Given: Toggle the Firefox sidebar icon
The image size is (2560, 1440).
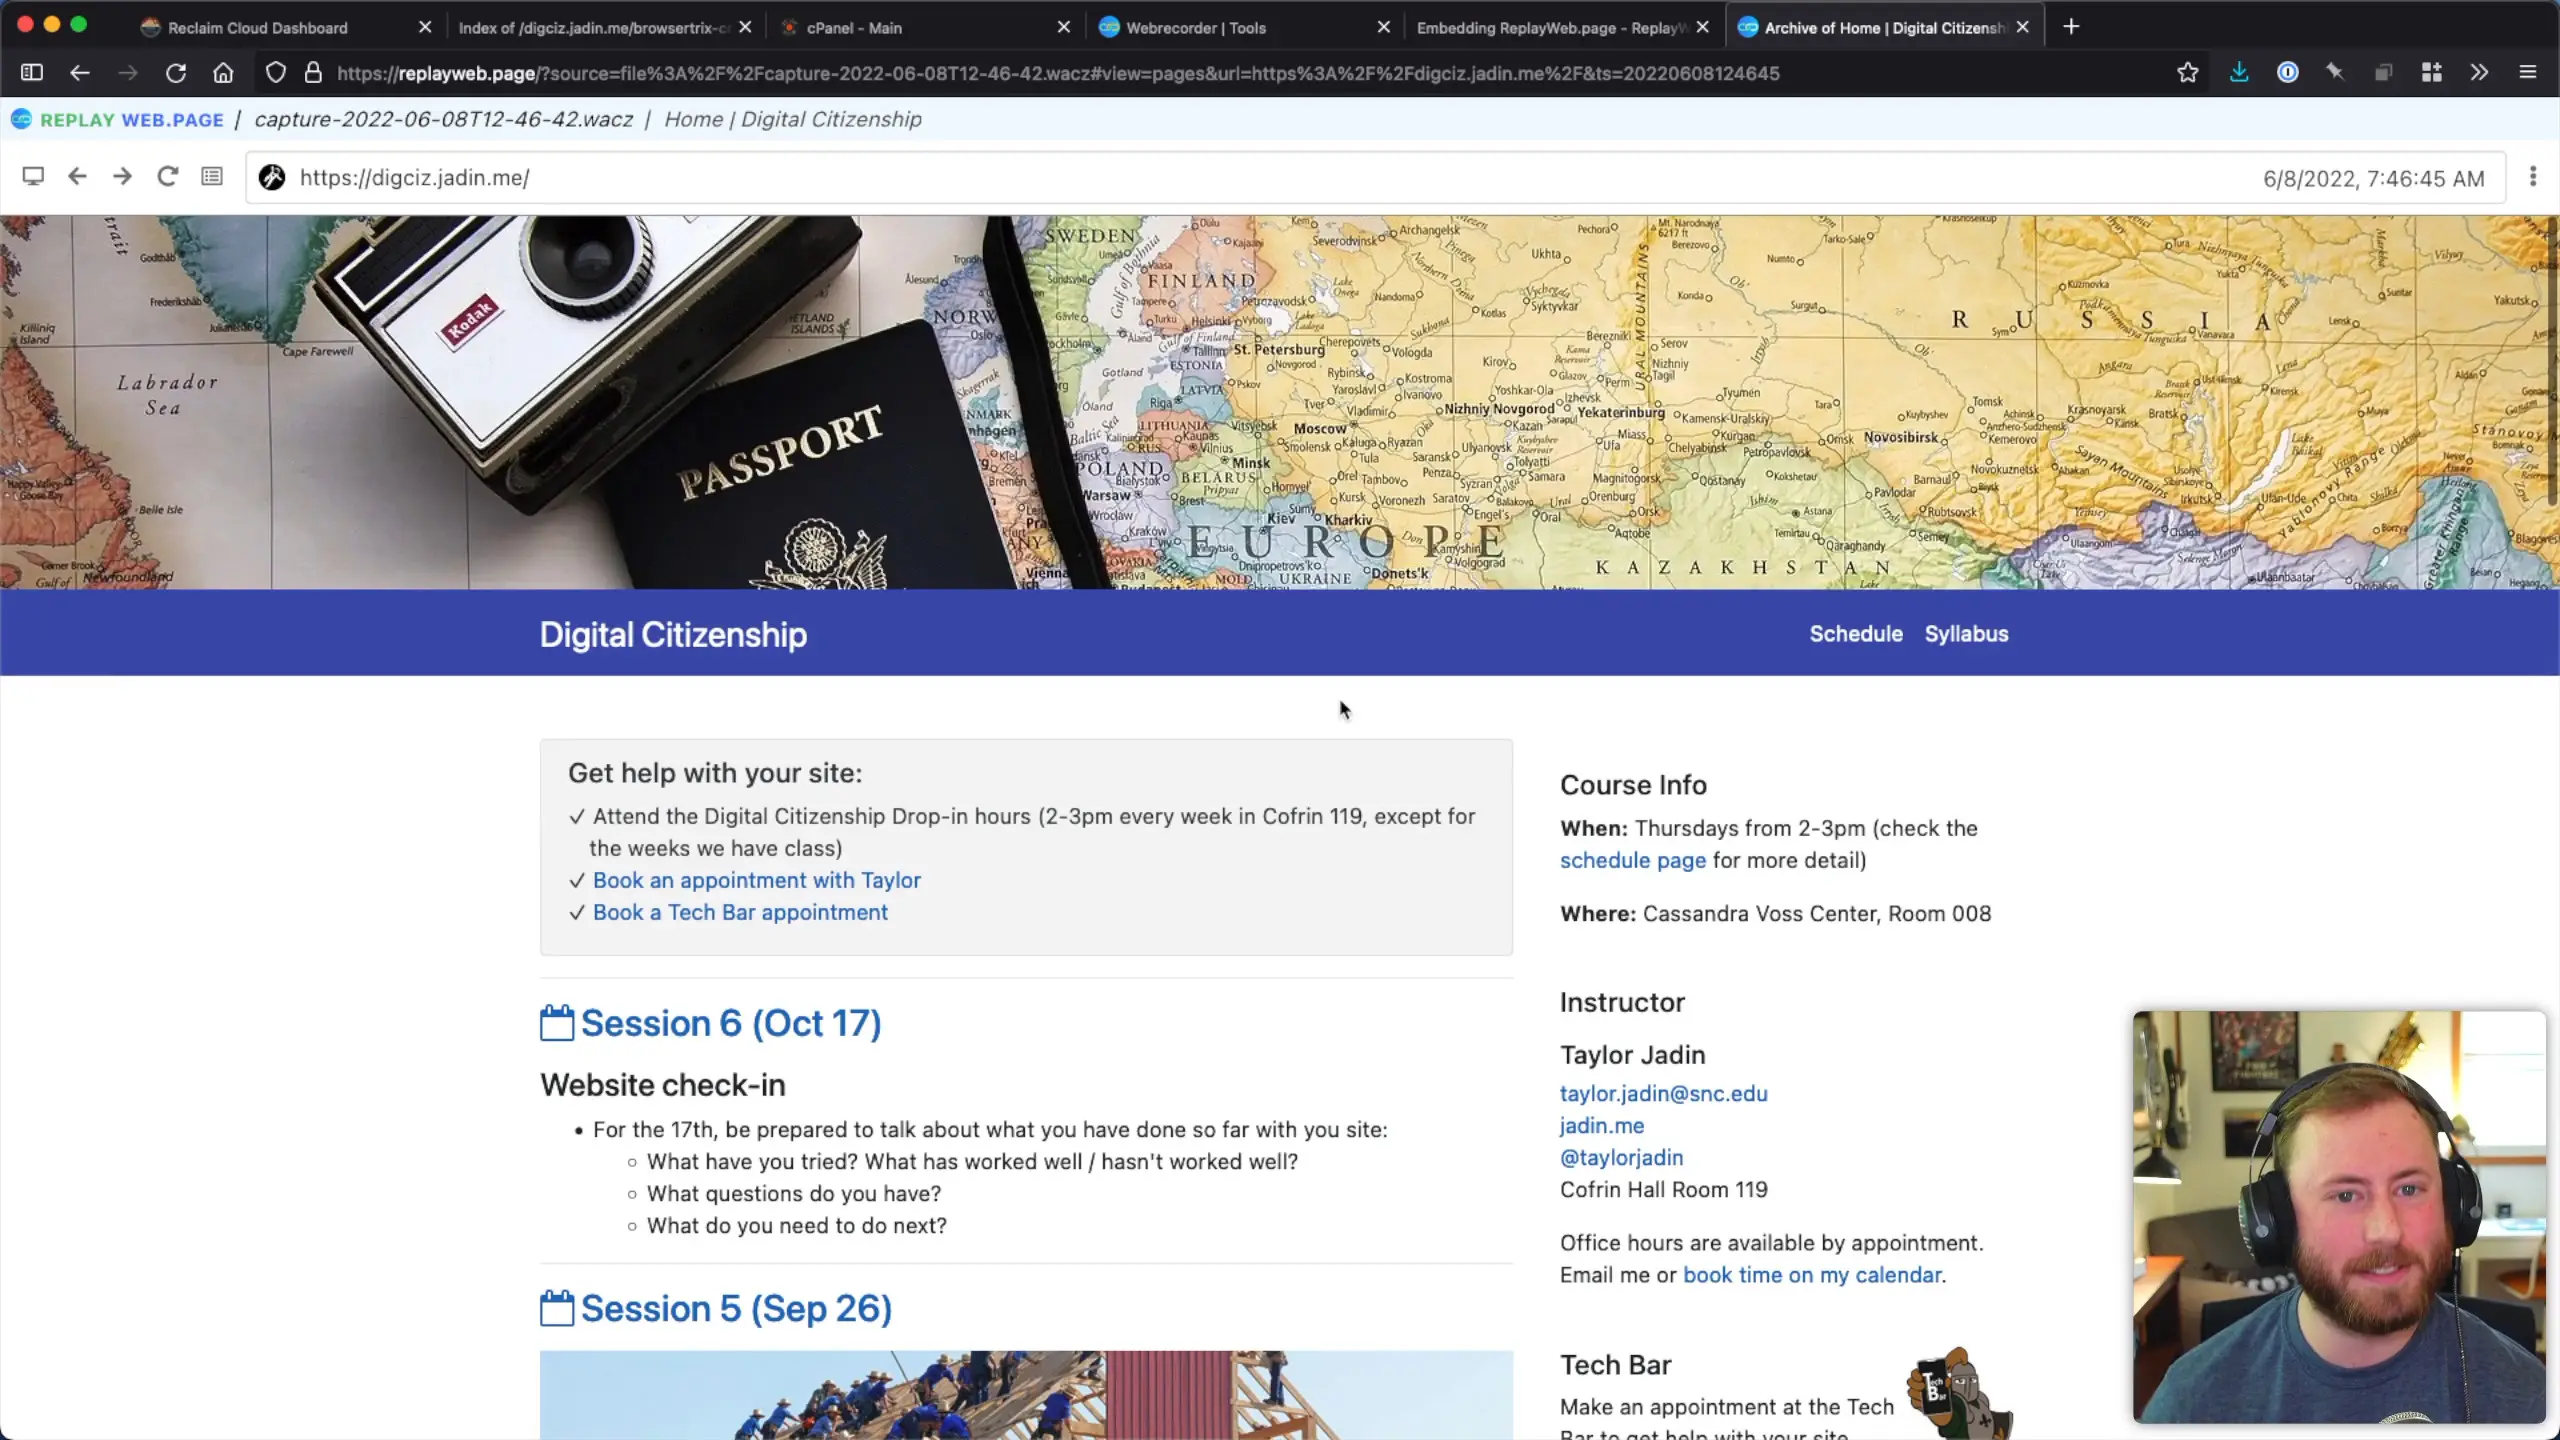Looking at the screenshot, I should click(32, 73).
